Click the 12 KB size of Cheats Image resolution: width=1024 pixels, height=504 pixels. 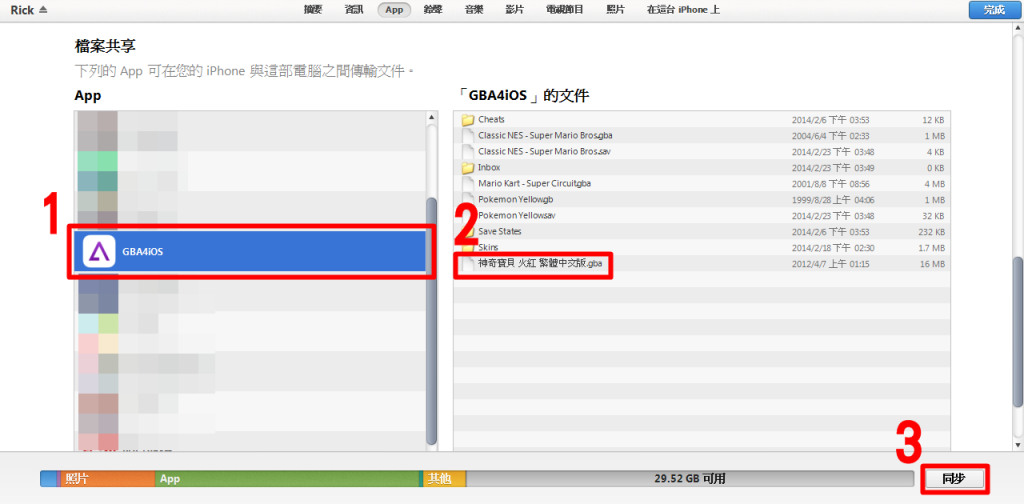click(933, 121)
